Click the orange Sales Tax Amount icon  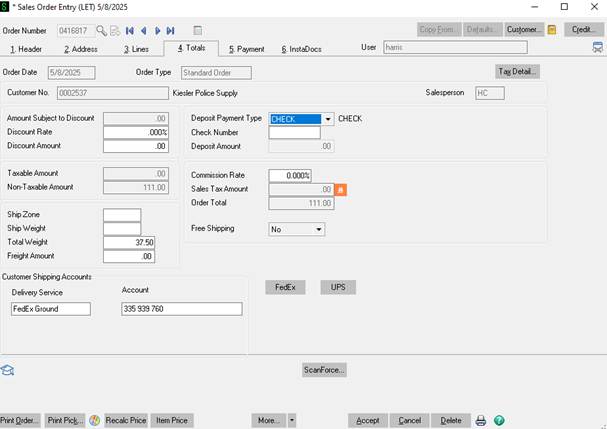coord(340,189)
